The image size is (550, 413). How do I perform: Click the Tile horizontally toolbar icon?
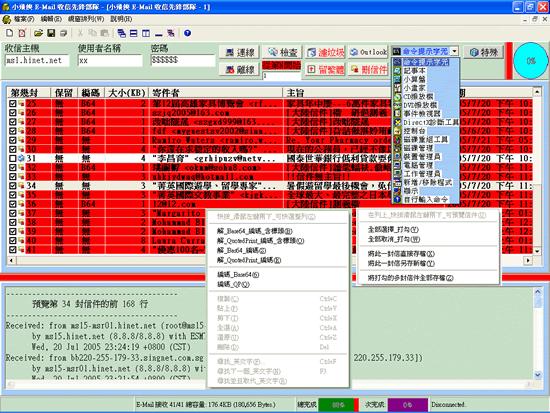(x=134, y=33)
